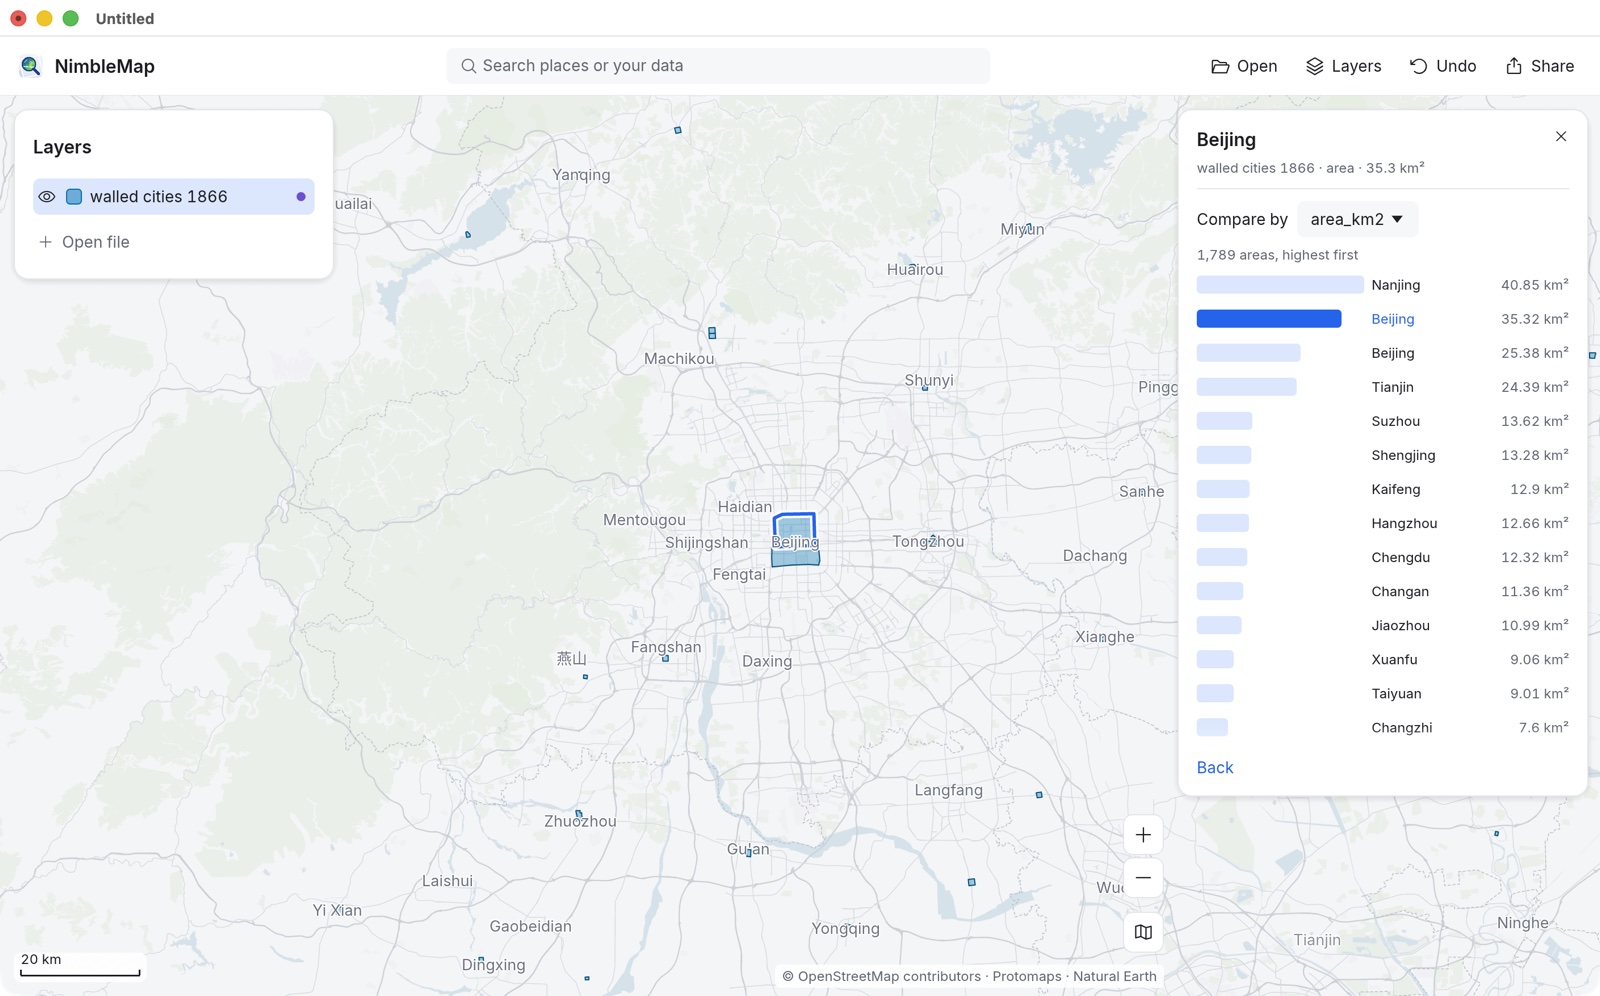
Task: Click OpenStreetMap contributors attribution
Action: 882,977
